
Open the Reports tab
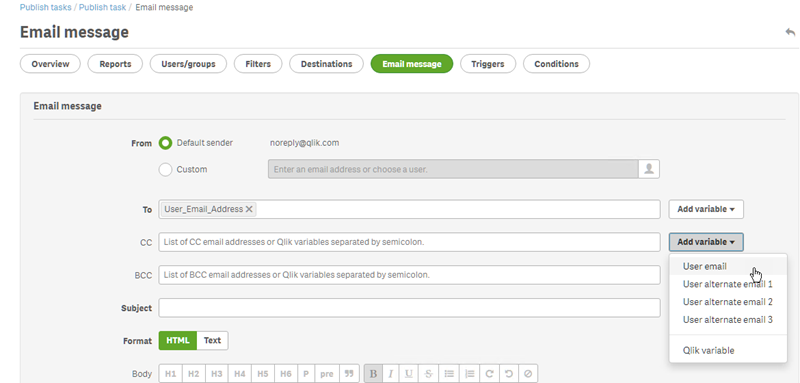tap(115, 64)
